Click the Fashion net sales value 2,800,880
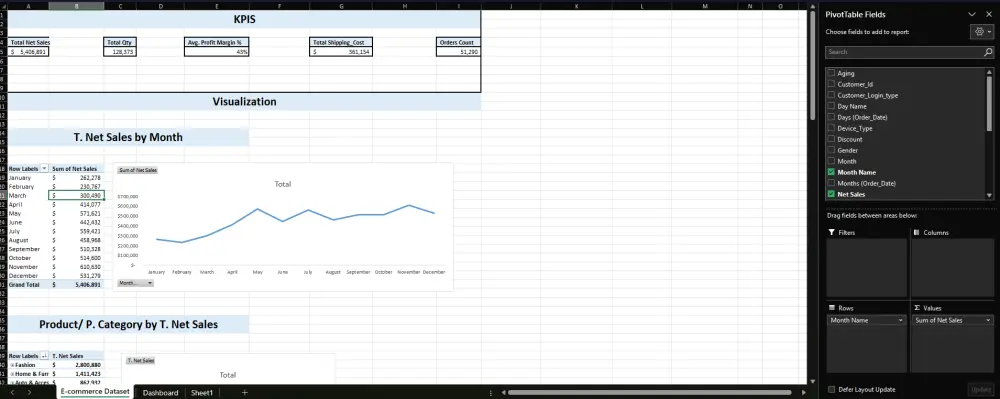 [77, 365]
